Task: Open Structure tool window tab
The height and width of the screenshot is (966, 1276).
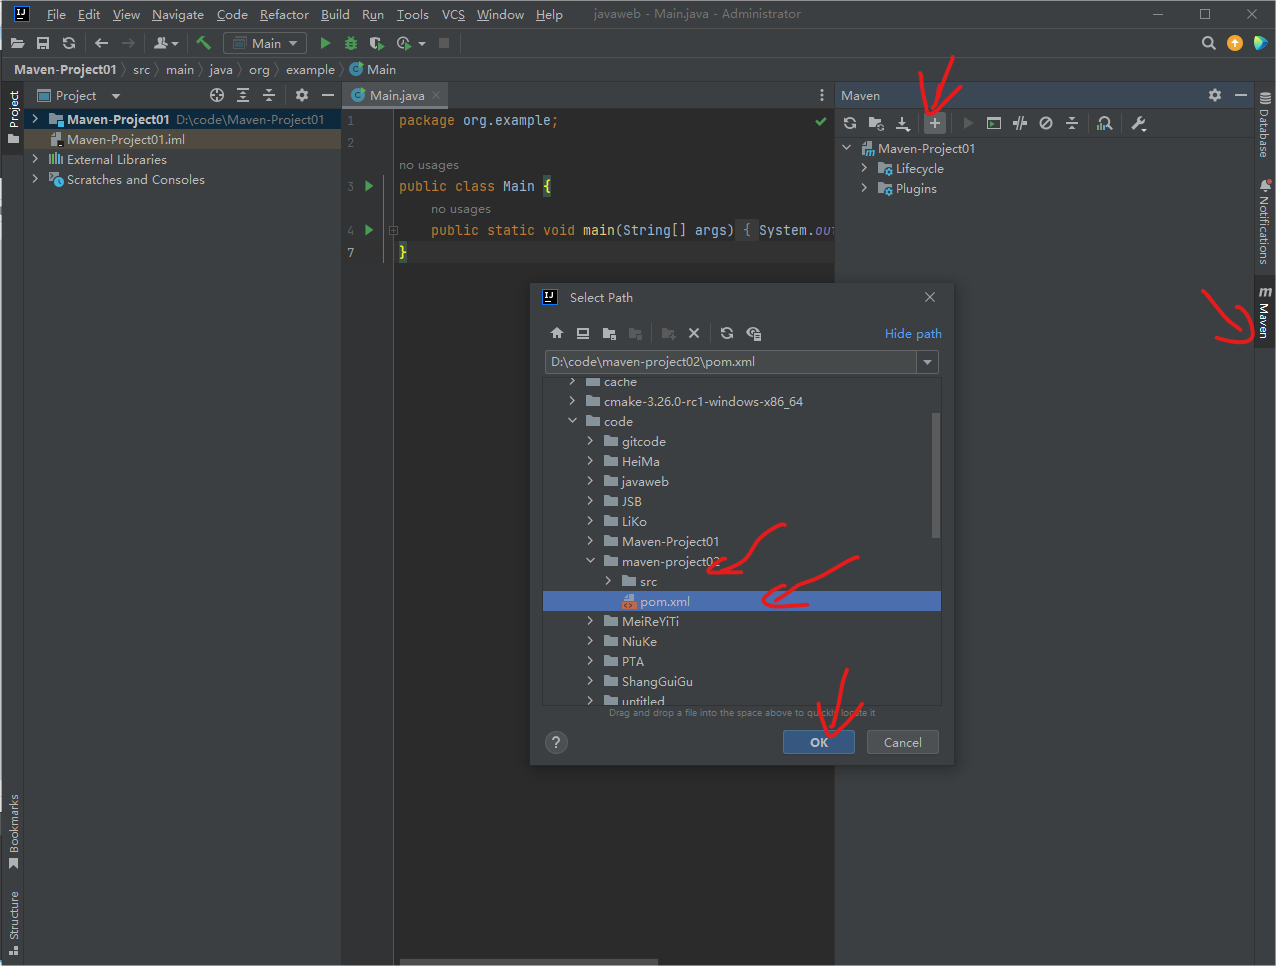Action: tap(14, 923)
